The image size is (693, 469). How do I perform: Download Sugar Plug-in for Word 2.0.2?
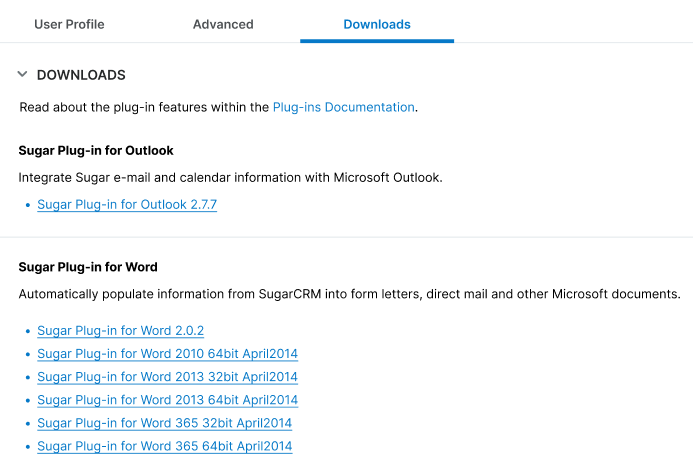(120, 331)
